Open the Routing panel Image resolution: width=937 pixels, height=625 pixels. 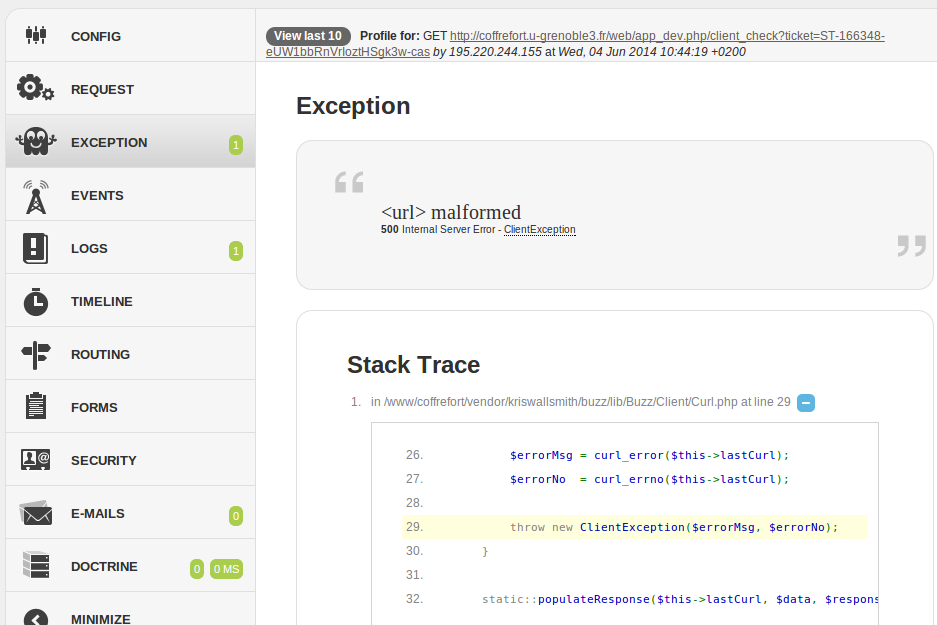pyautogui.click(x=130, y=354)
